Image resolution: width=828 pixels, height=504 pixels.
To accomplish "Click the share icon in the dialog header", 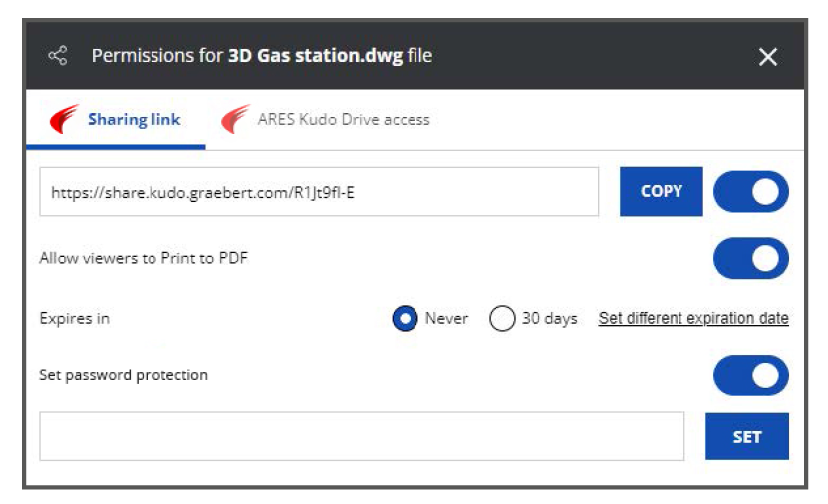I will tap(58, 55).
